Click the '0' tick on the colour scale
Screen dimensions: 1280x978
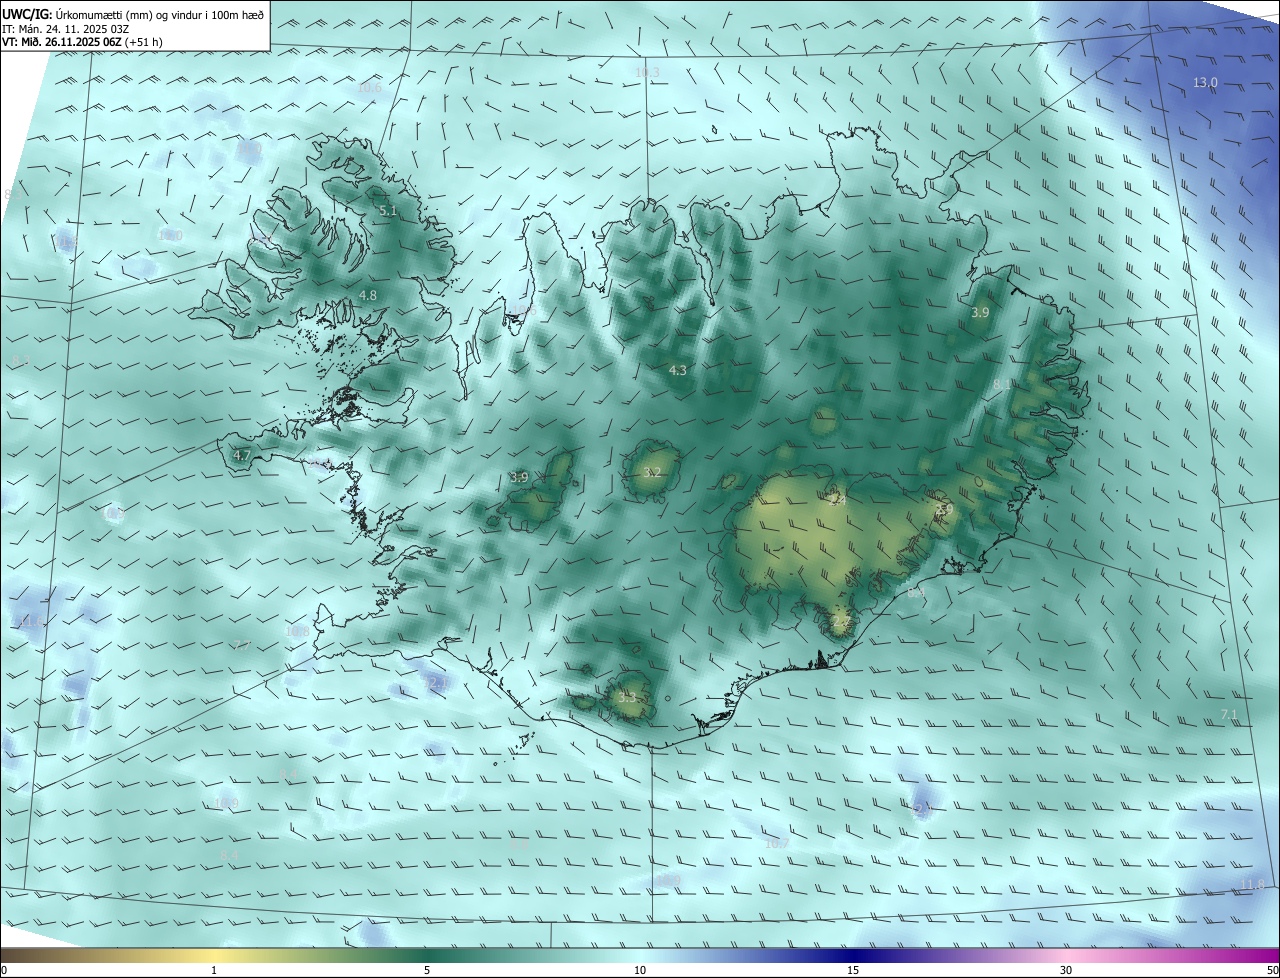4,970
